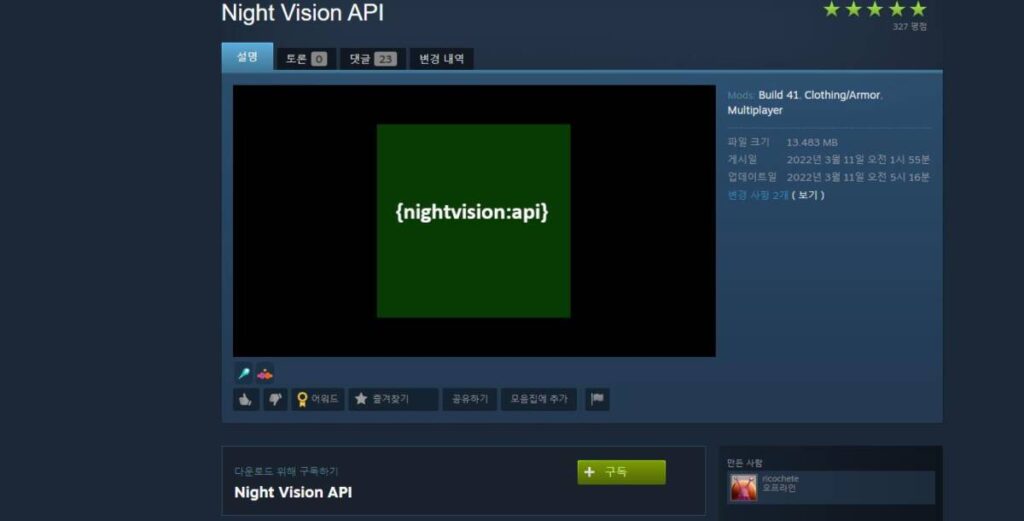
Task: Click the five-star rating display
Action: [874, 9]
